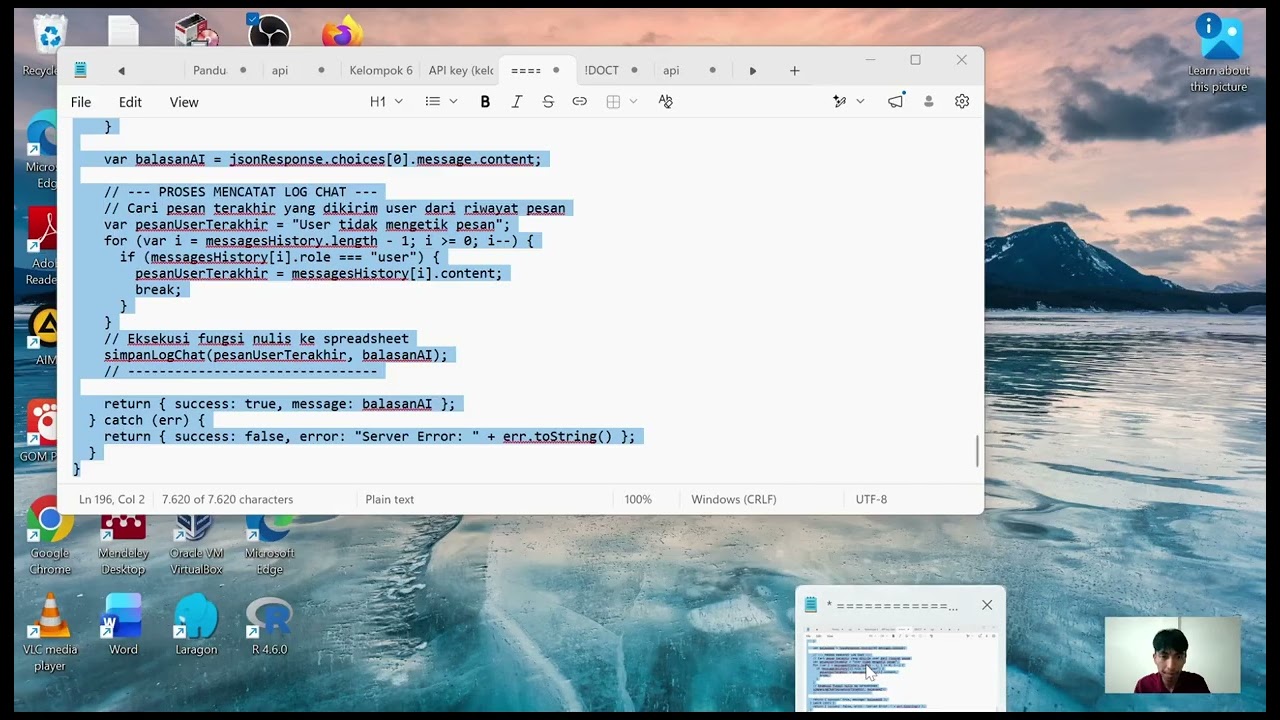The height and width of the screenshot is (720, 1280).
Task: Switch to the Kelompok 6 tab
Action: 381,71
